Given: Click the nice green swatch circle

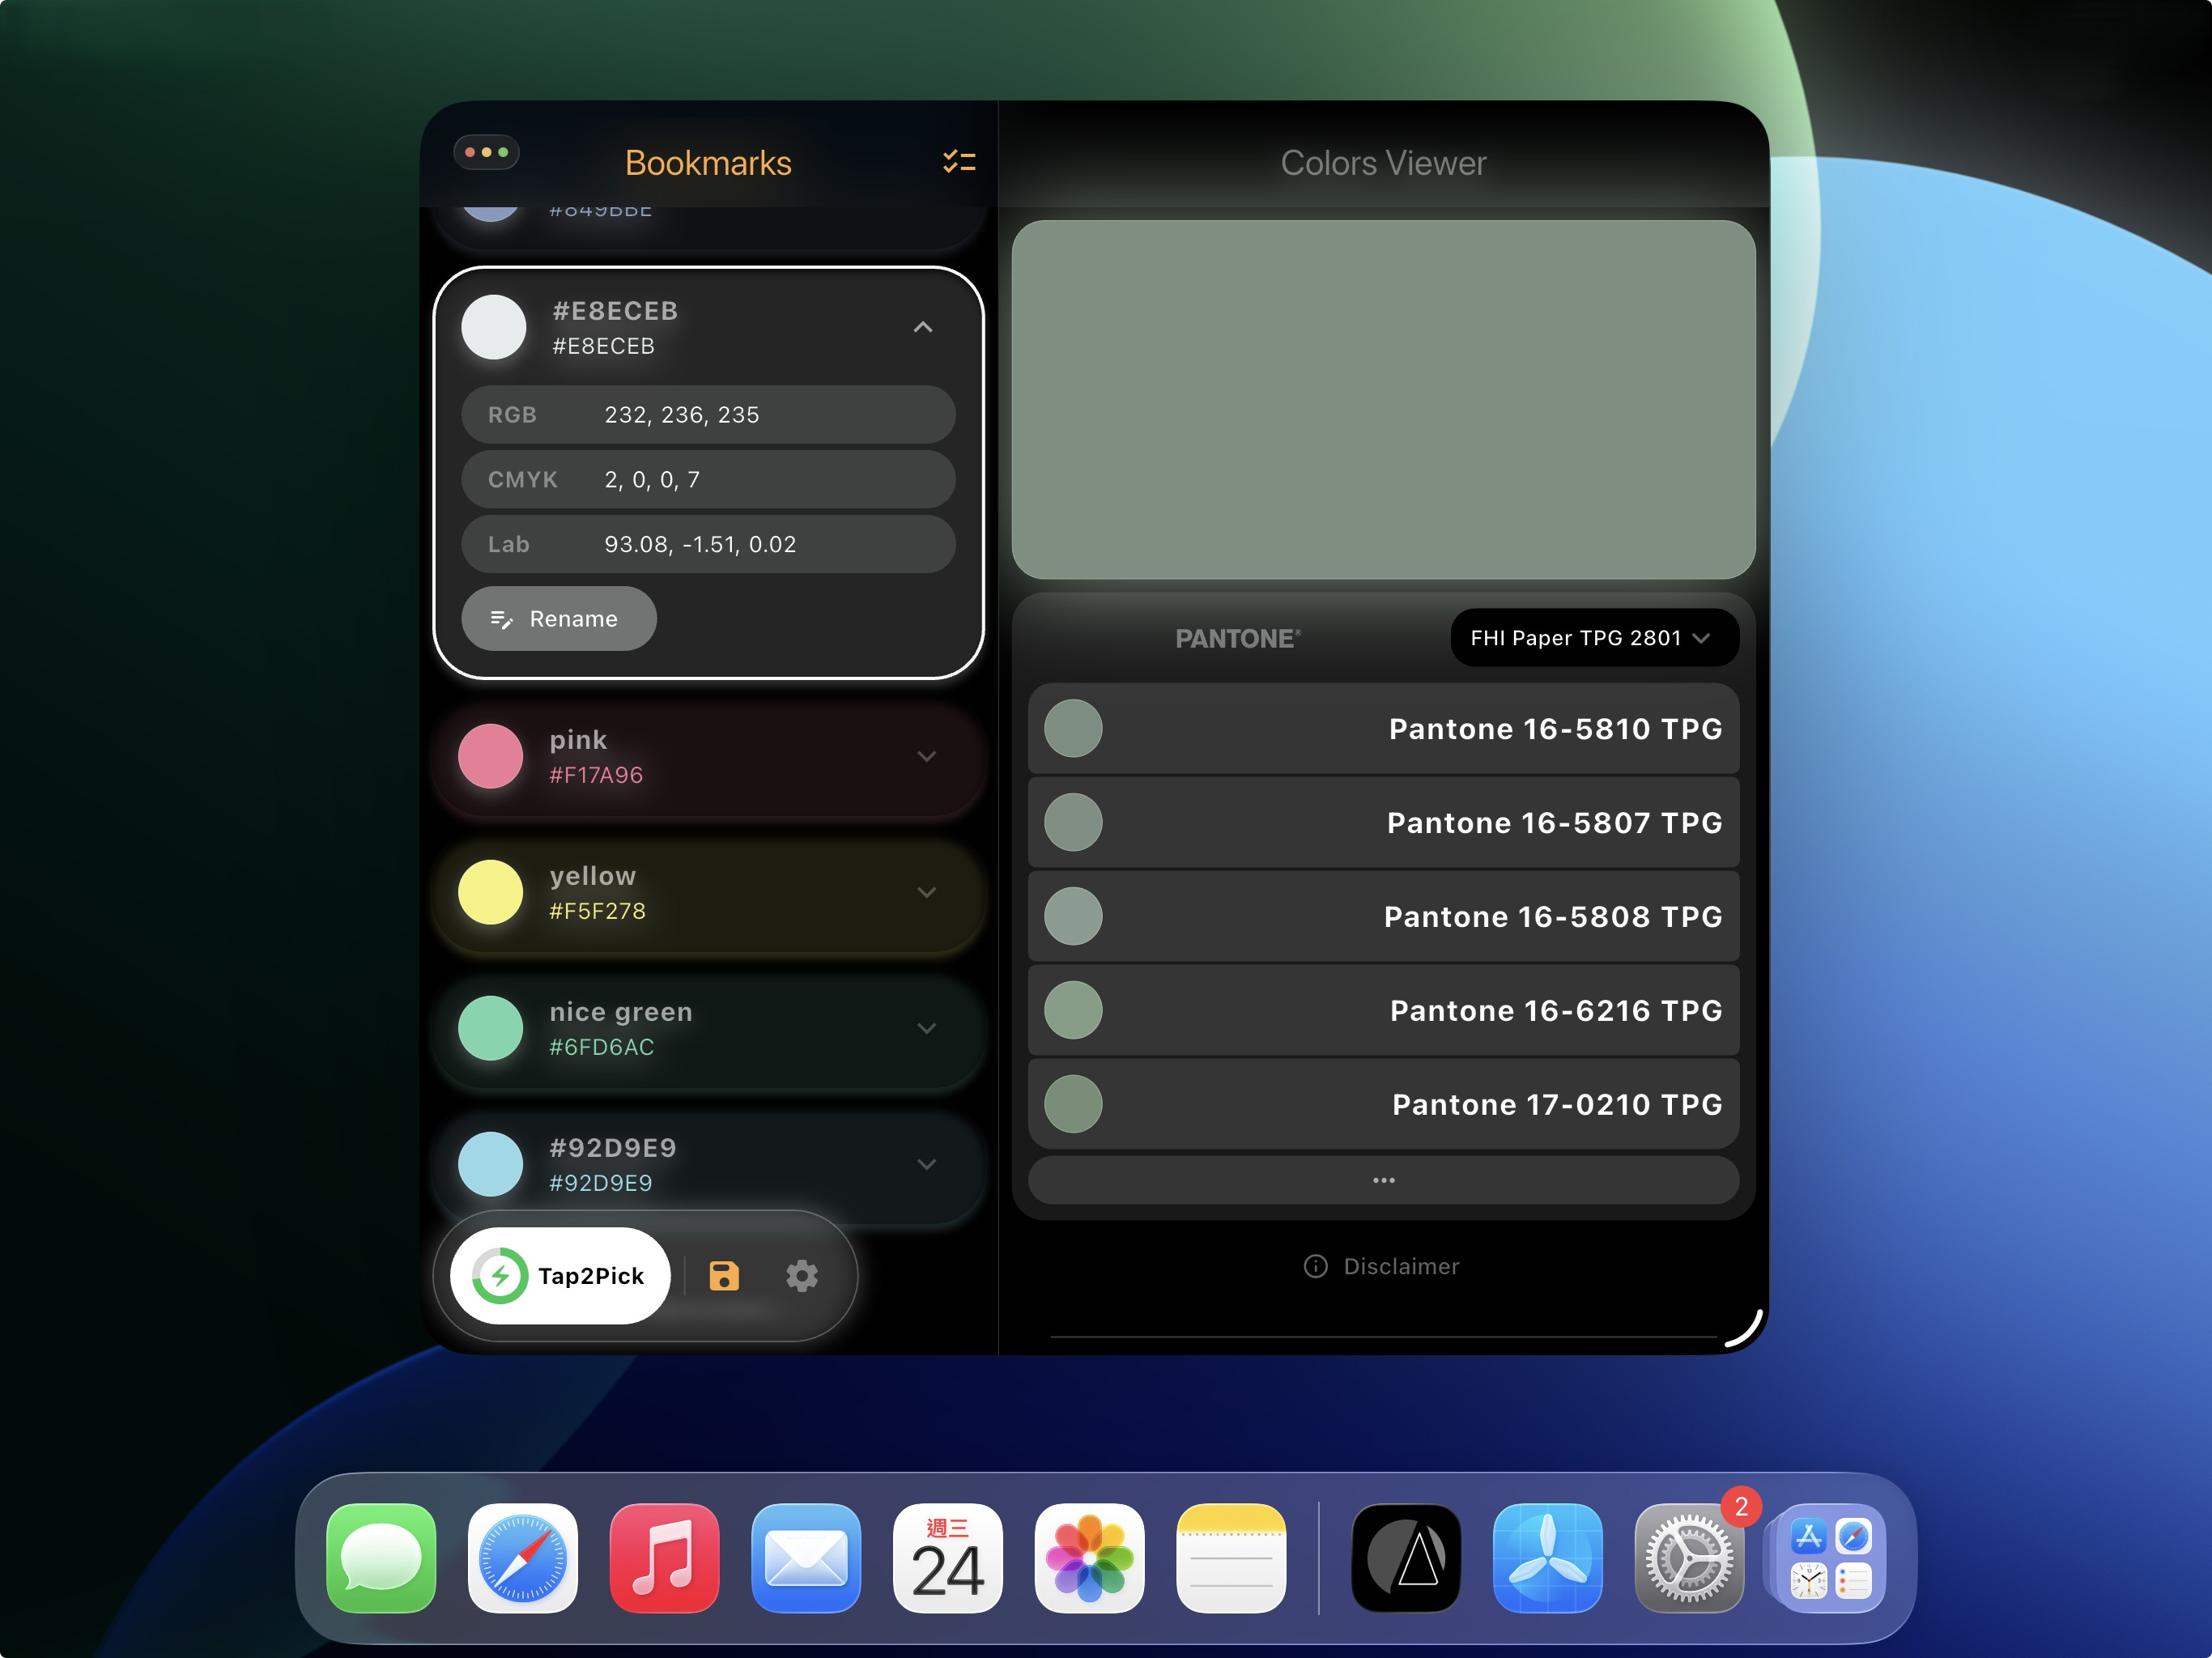Looking at the screenshot, I should coord(491,1028).
